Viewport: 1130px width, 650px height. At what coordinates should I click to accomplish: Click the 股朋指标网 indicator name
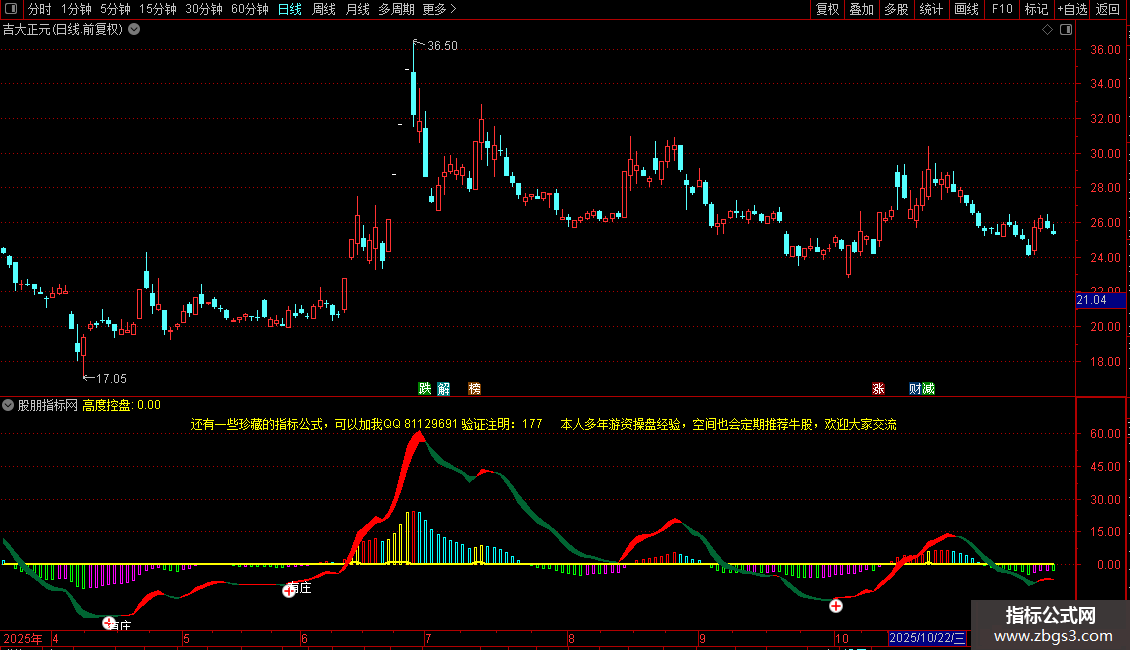point(48,405)
